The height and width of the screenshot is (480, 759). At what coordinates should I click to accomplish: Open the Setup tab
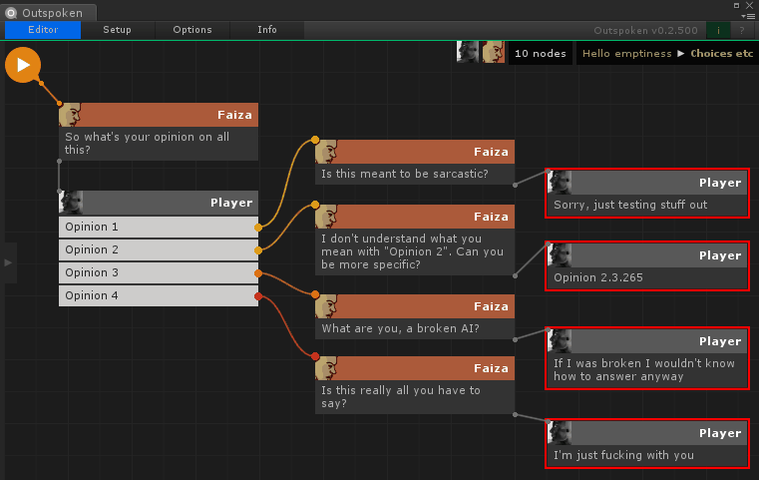[117, 30]
